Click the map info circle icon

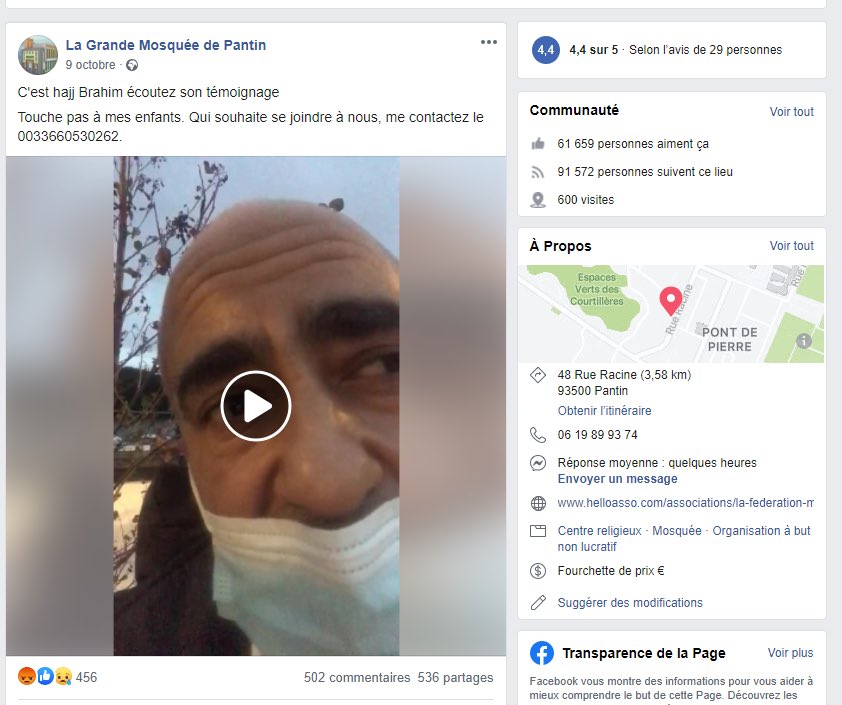(803, 340)
